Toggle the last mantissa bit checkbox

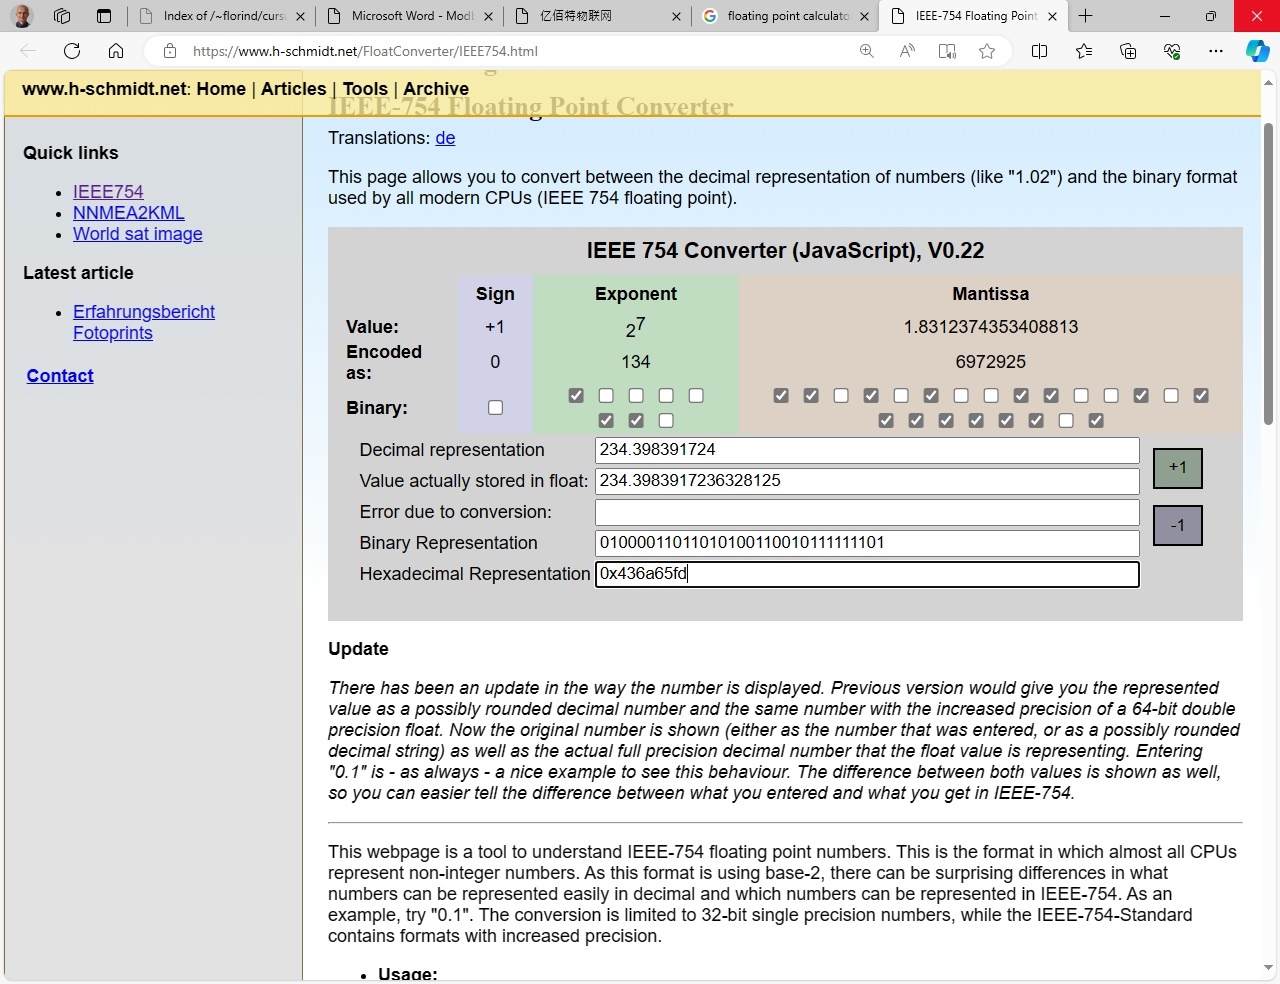[x=1096, y=421]
